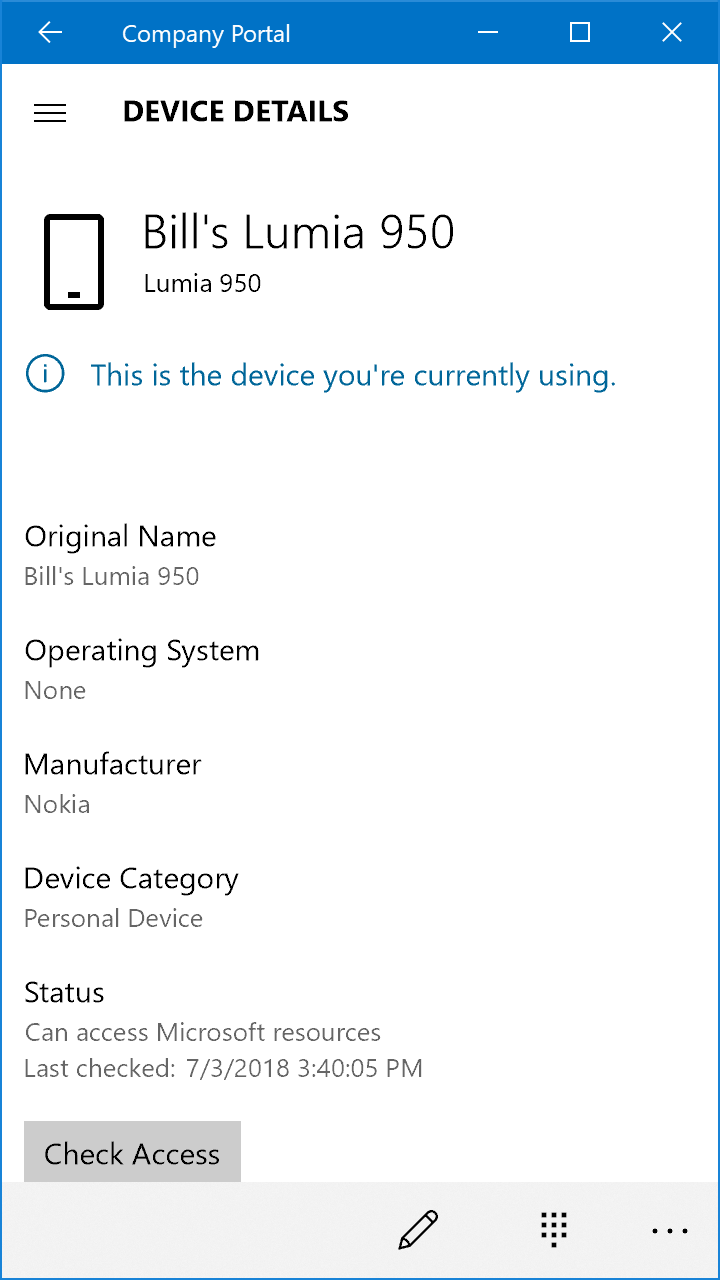The width and height of the screenshot is (720, 1280).
Task: Expand the three-dot more options
Action: pos(669,1230)
